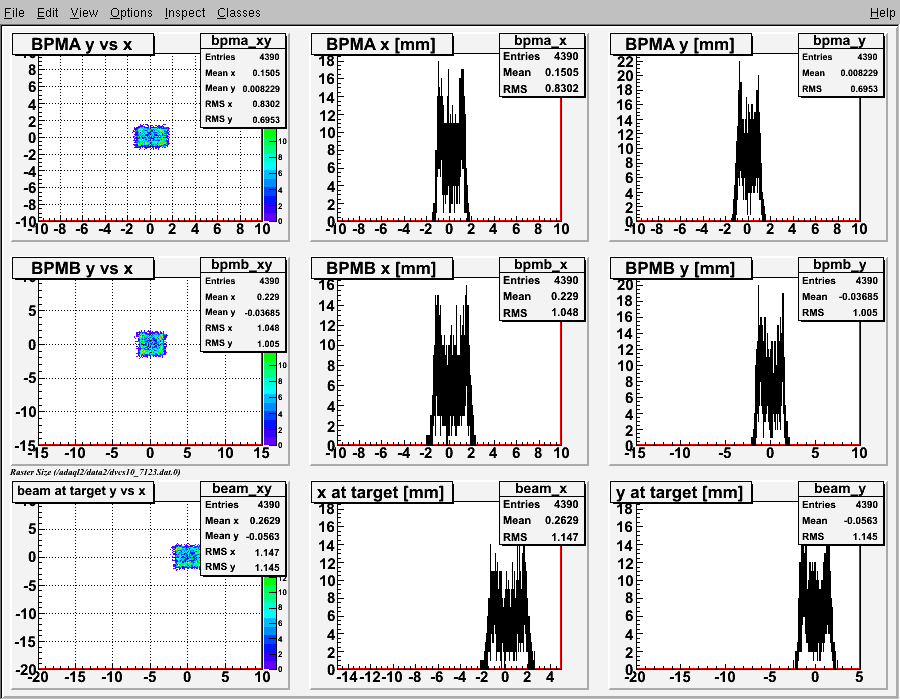Open the View menu
Screen dimensions: 900x700
tap(84, 12)
